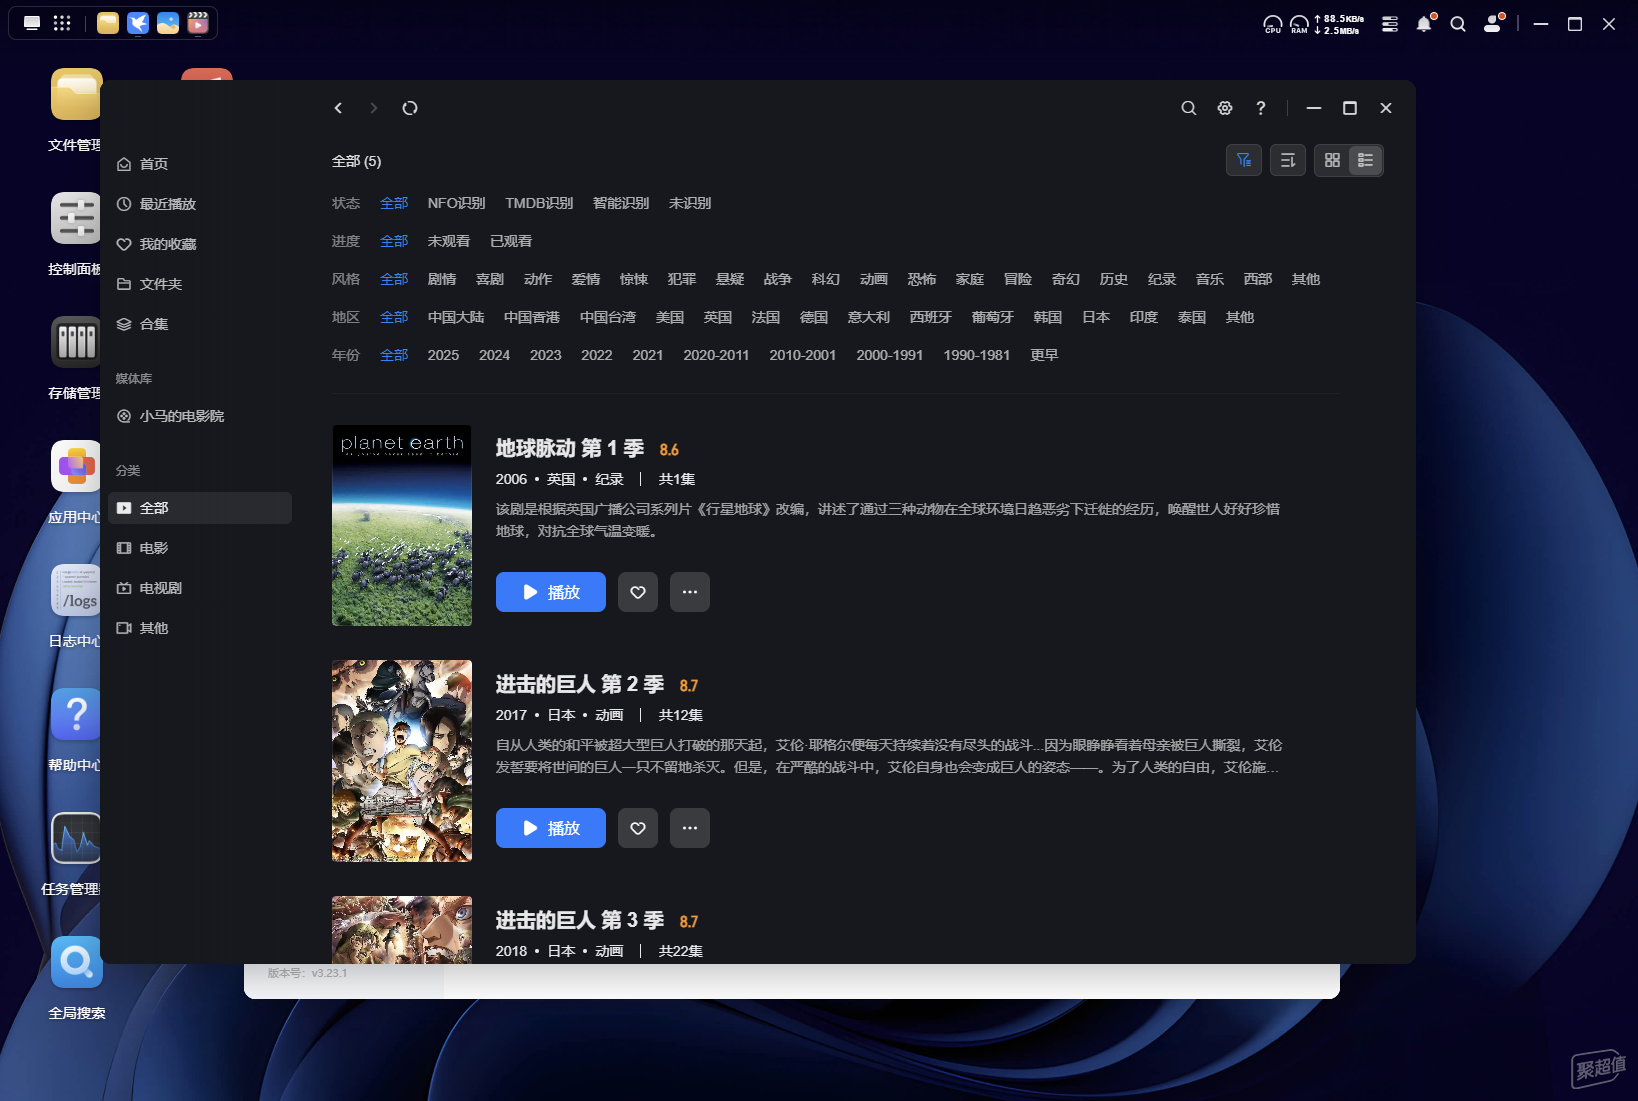
Task: Open the 进击的巨人 第3季 title
Action: coord(580,920)
